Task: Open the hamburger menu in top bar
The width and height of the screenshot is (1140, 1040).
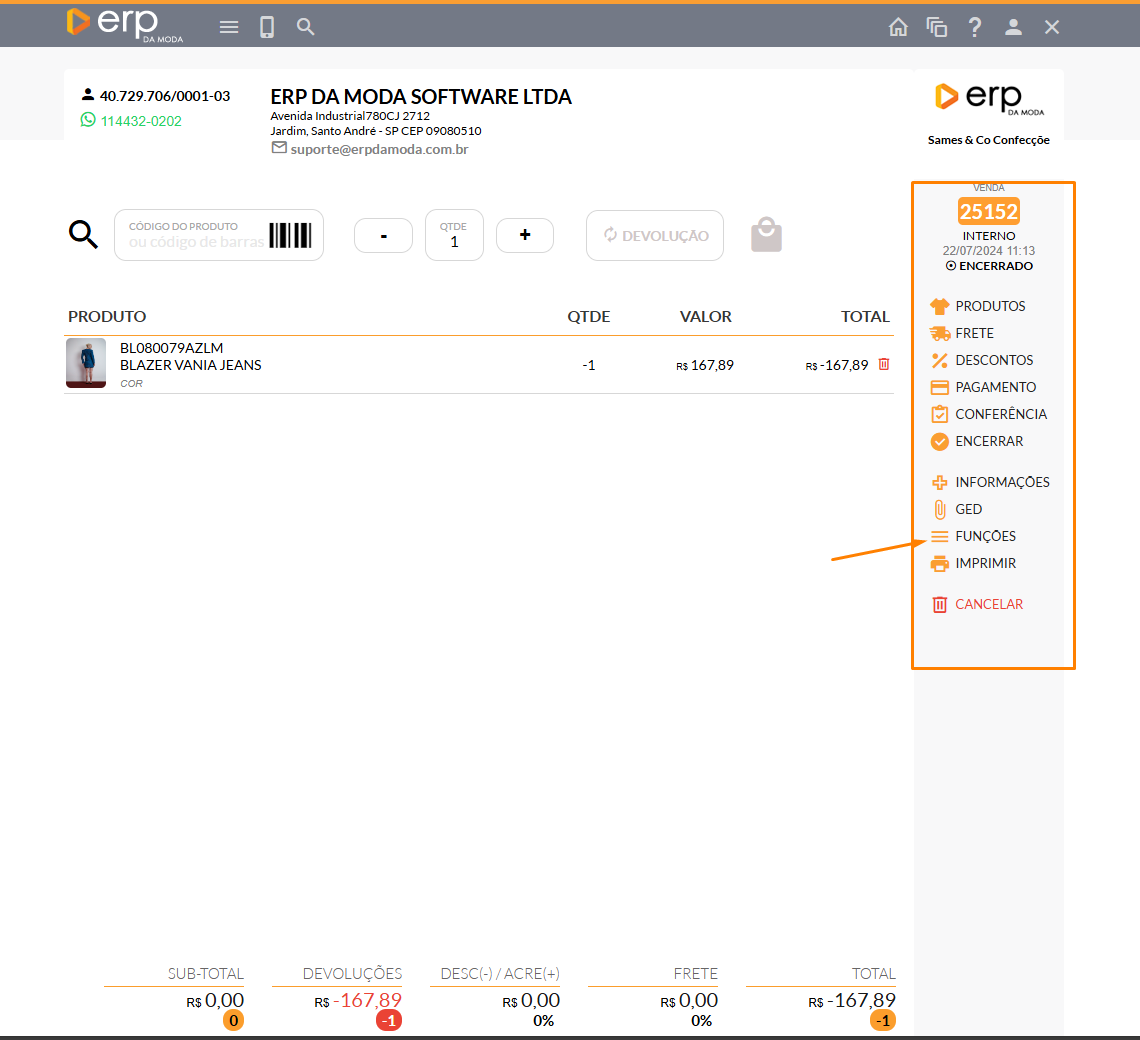Action: click(229, 27)
